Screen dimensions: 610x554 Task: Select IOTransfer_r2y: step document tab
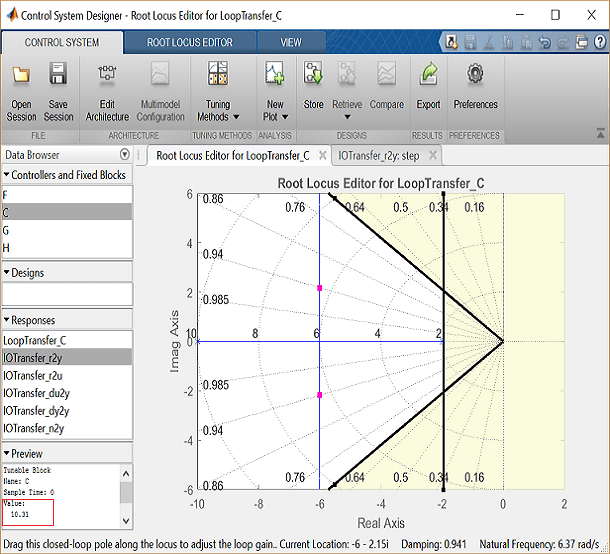click(x=379, y=156)
